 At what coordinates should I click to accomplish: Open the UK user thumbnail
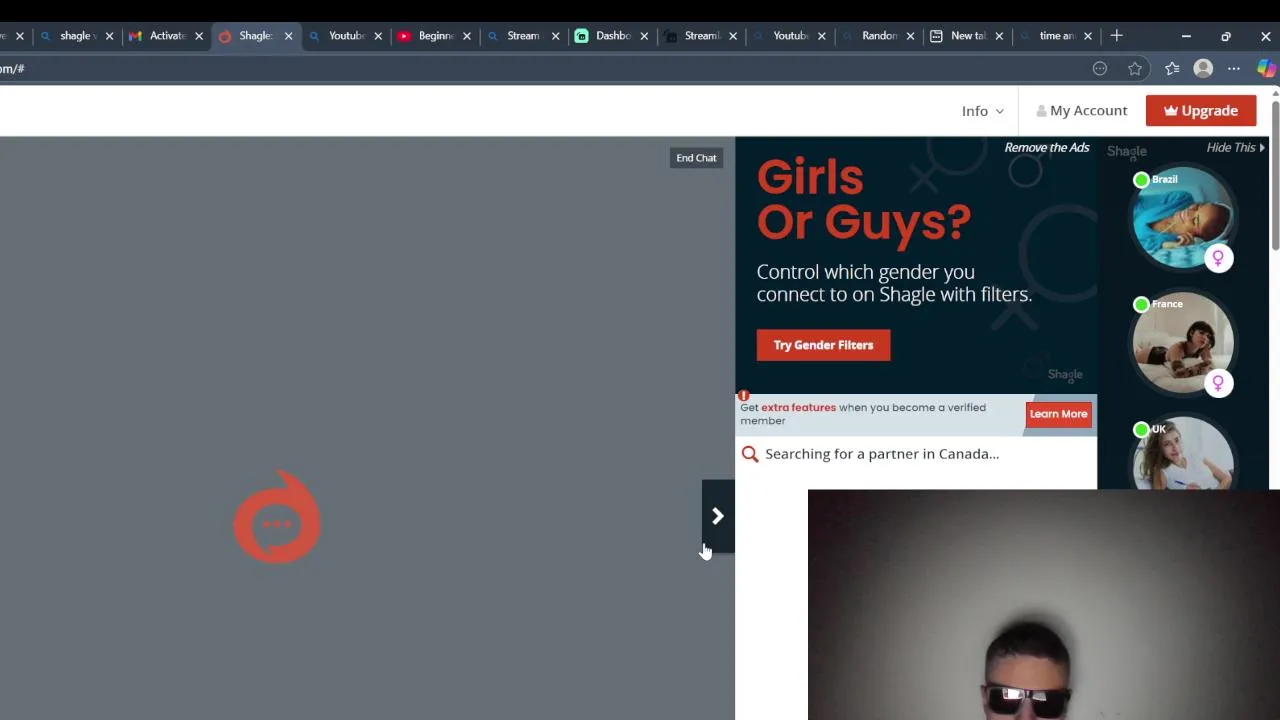tap(1182, 454)
